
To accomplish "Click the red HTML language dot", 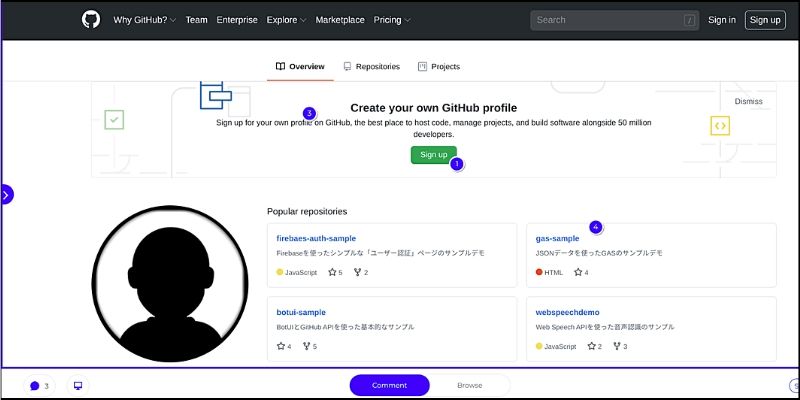I will coord(539,272).
